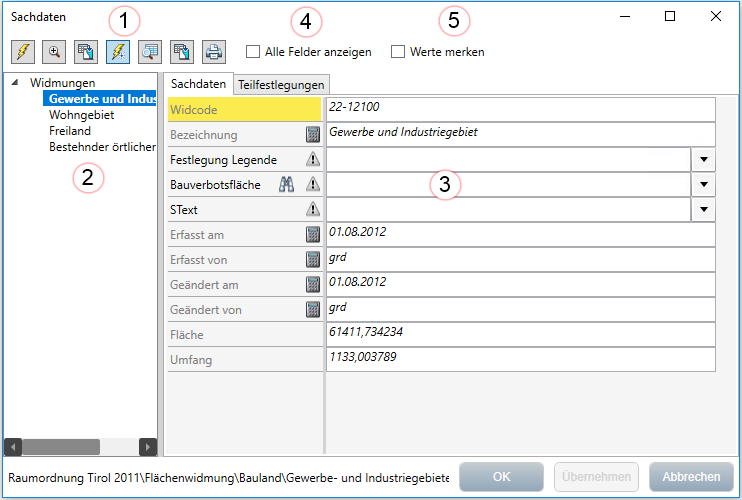Switch to the Teilfestlegungen tab
This screenshot has width=742, height=500.
(x=281, y=85)
